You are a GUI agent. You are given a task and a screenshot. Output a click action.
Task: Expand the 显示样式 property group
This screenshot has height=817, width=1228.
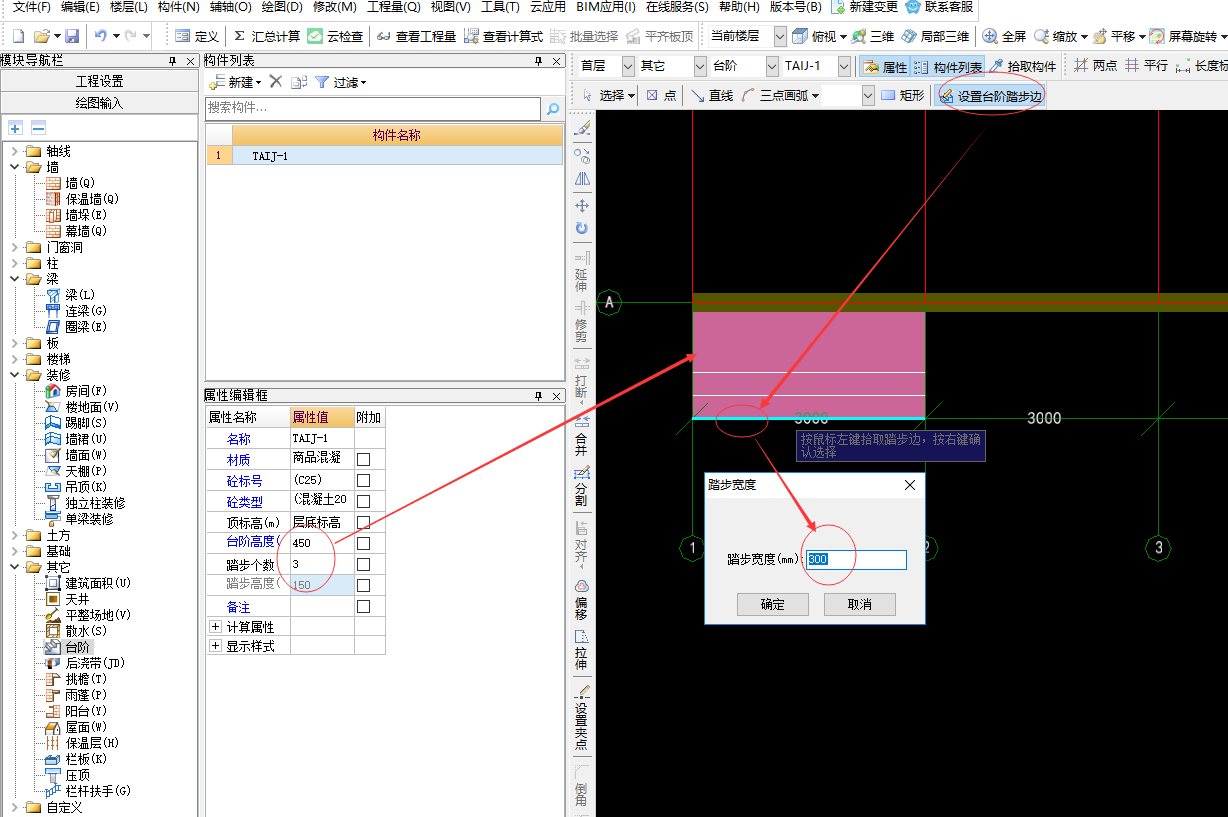(215, 646)
